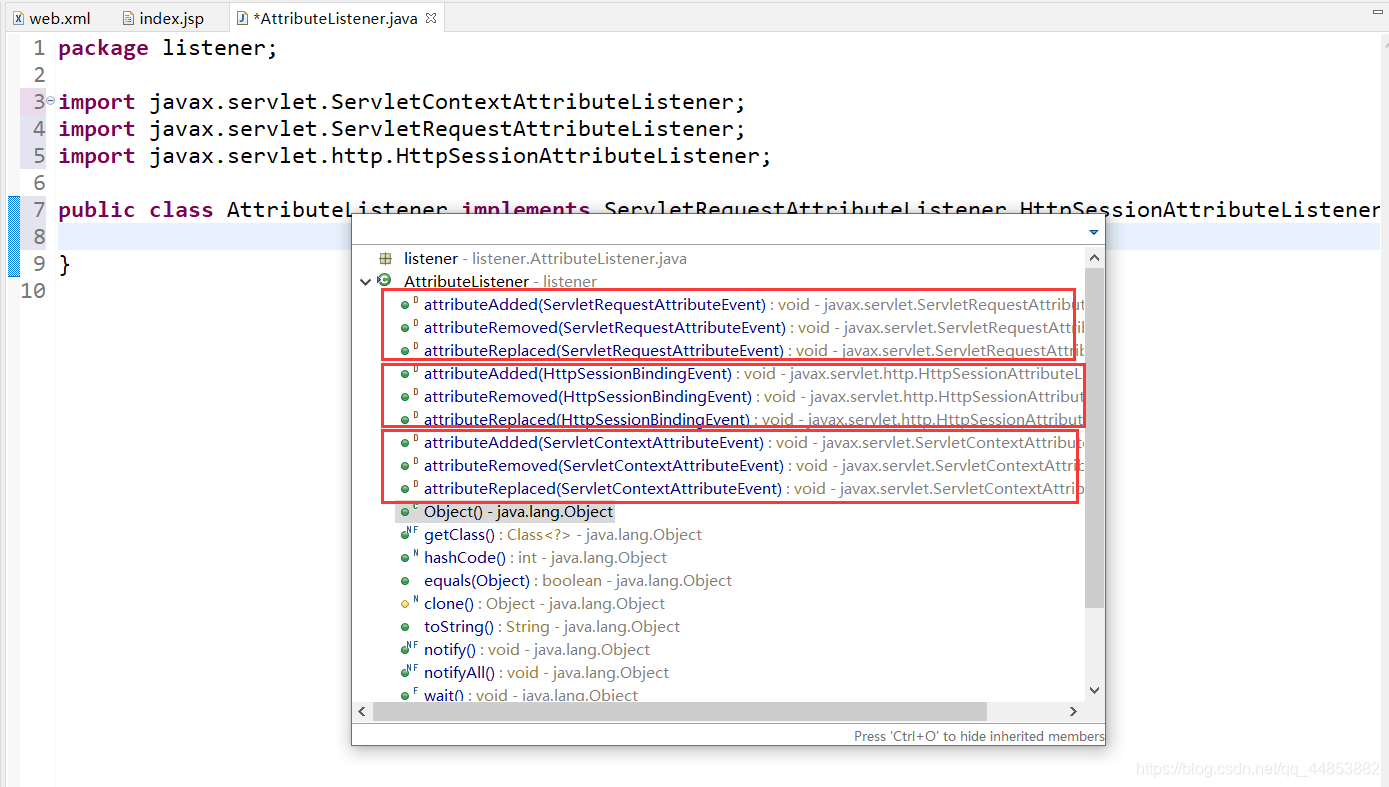Select AttributeListener class entry in outline
This screenshot has width=1389, height=787.
click(500, 282)
